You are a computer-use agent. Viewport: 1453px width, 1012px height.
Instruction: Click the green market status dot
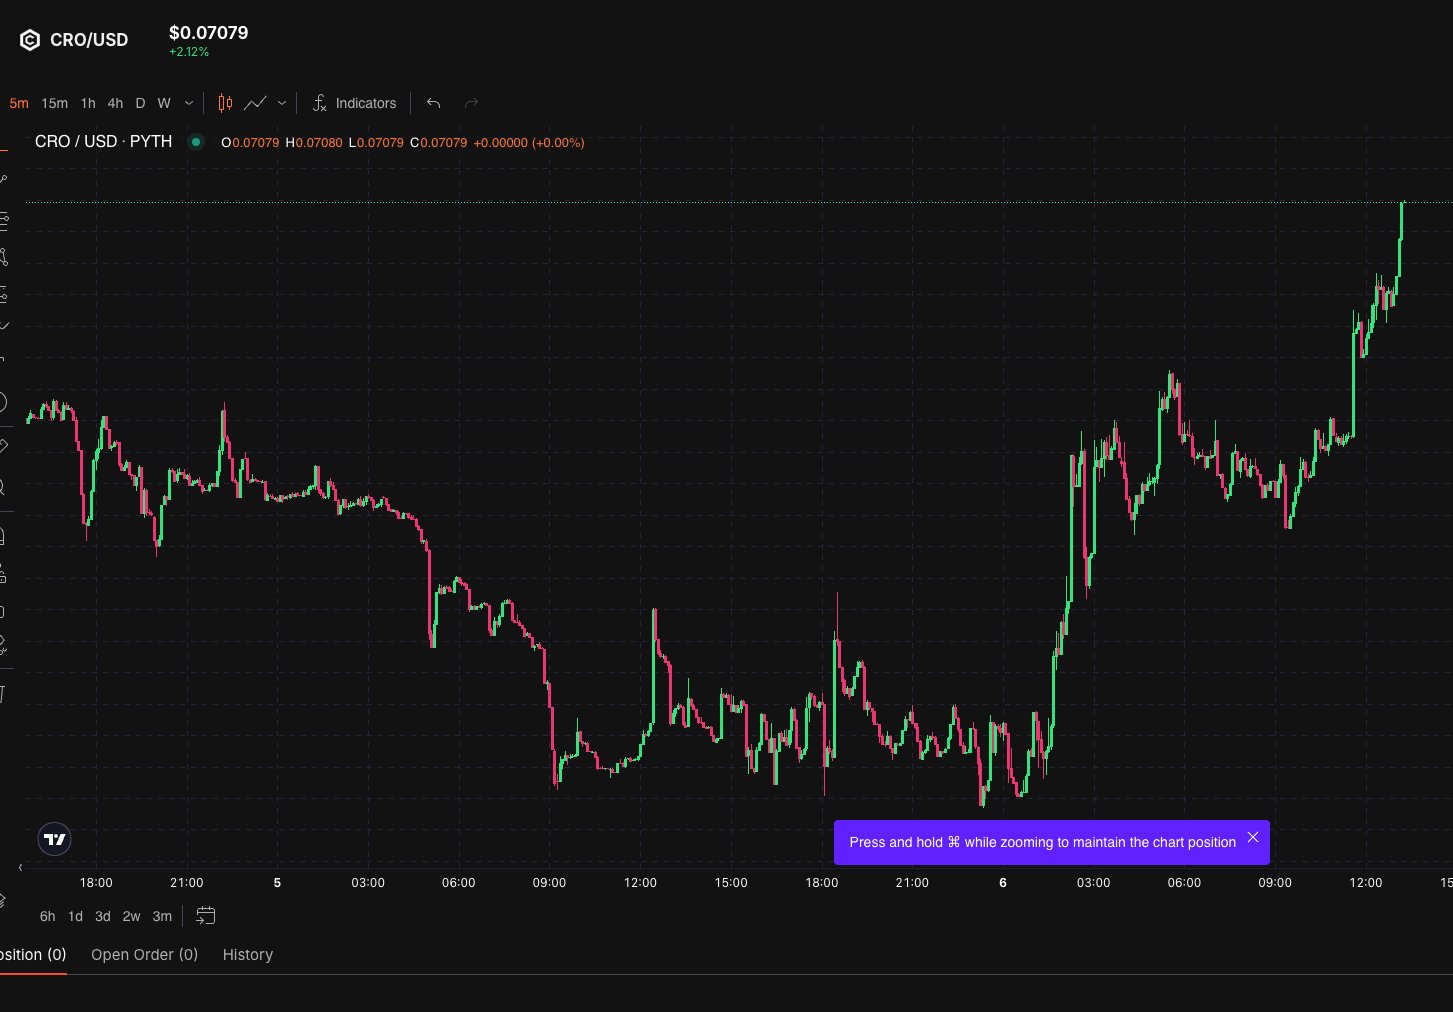(x=196, y=142)
